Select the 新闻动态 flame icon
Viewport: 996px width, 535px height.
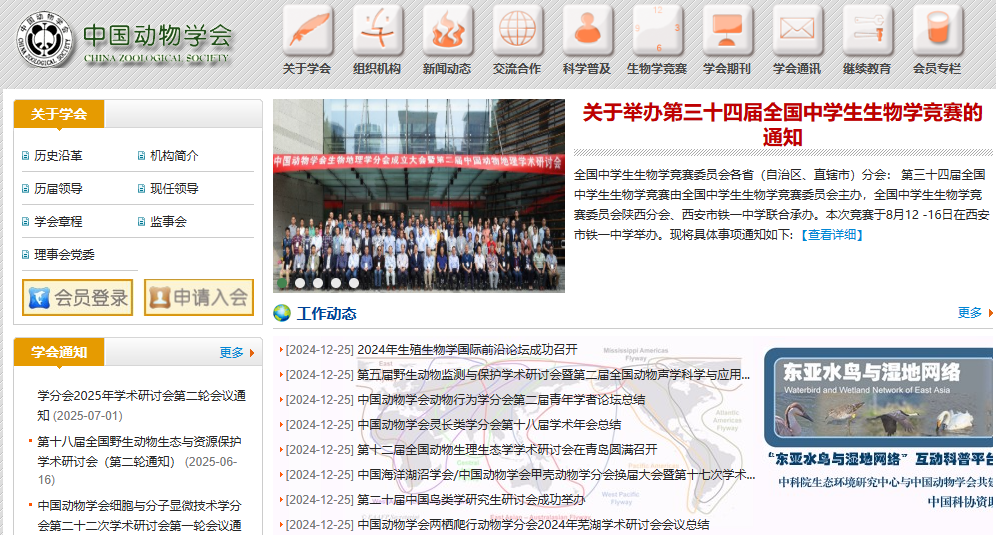tap(447, 31)
